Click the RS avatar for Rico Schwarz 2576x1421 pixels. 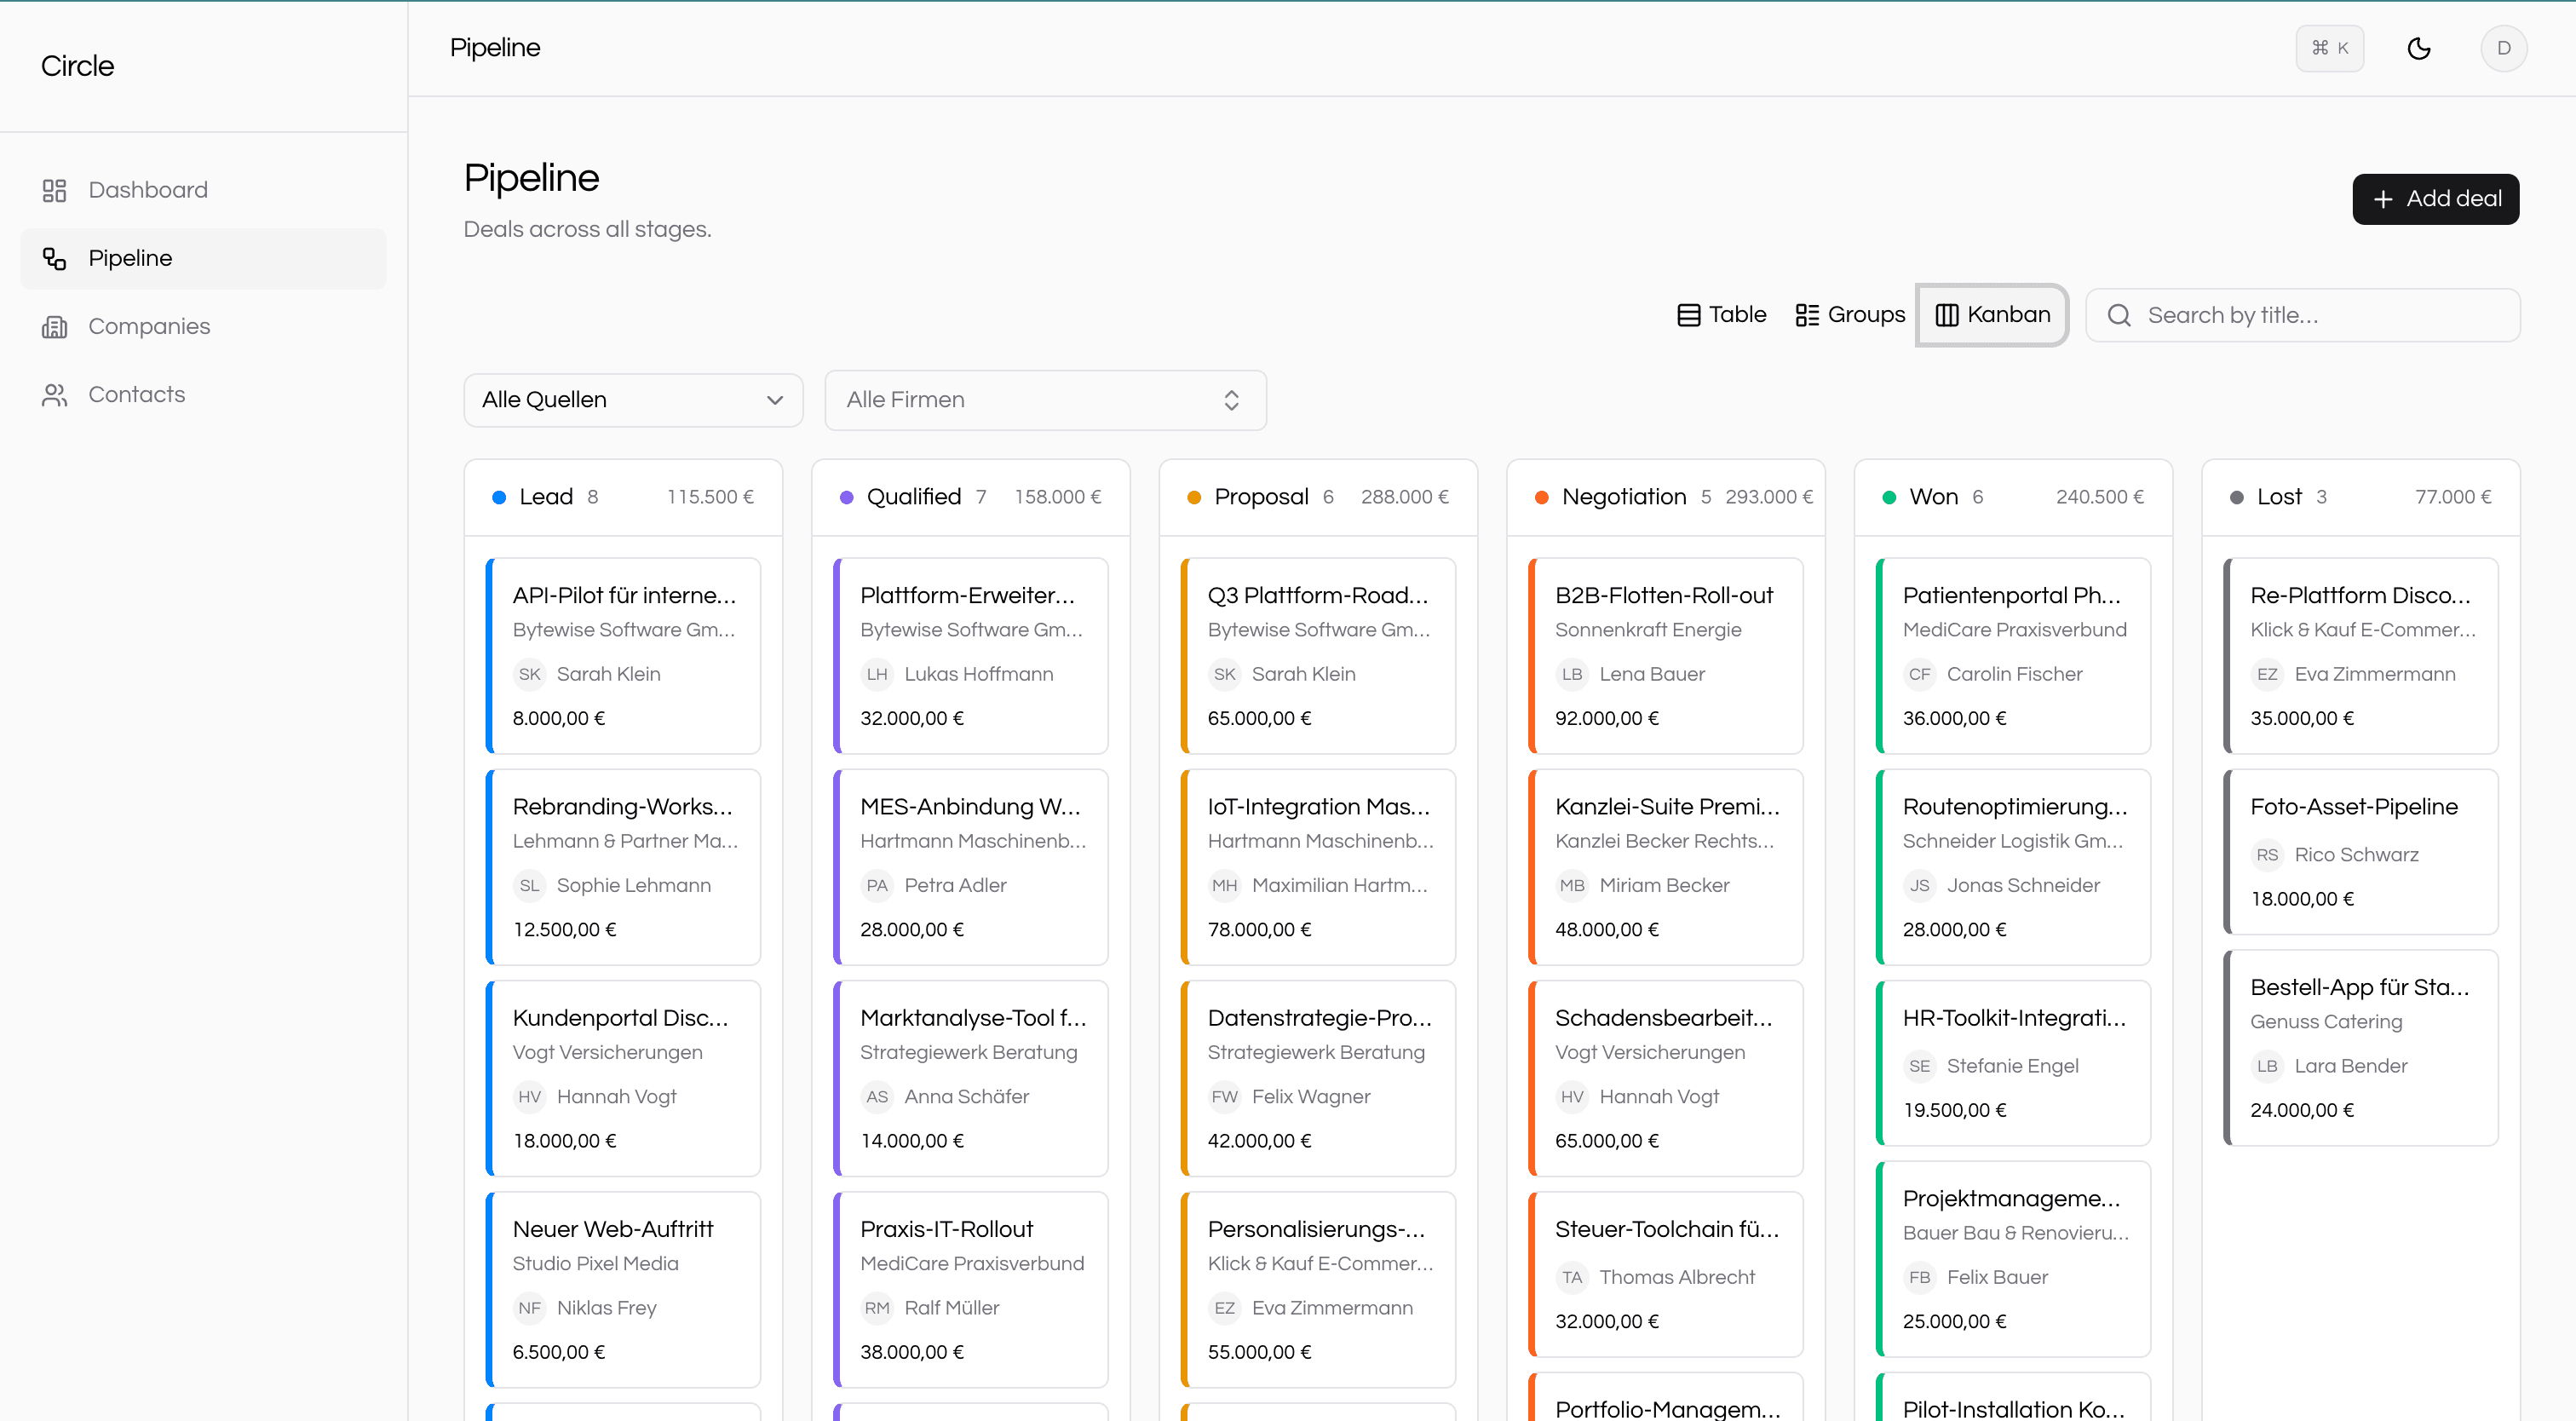click(x=2267, y=855)
